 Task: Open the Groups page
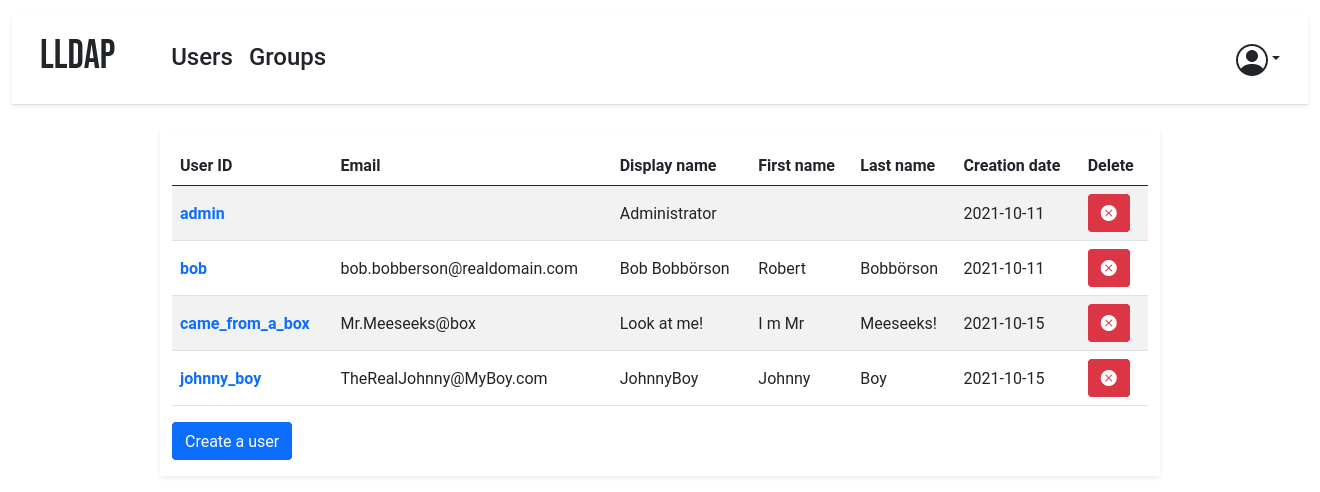287,57
